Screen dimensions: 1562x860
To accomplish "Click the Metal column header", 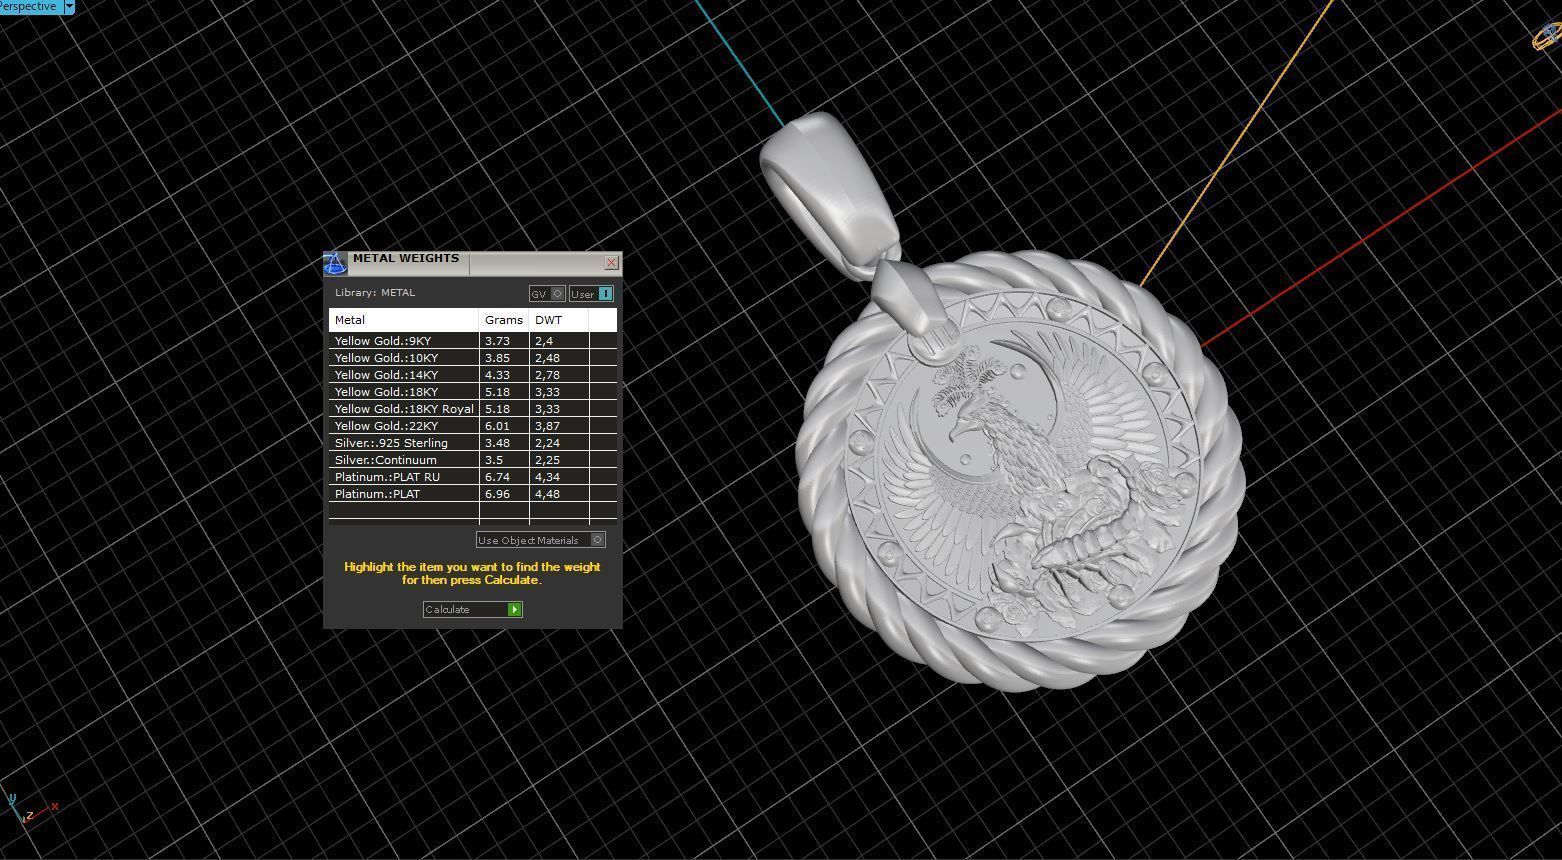I will pos(404,320).
